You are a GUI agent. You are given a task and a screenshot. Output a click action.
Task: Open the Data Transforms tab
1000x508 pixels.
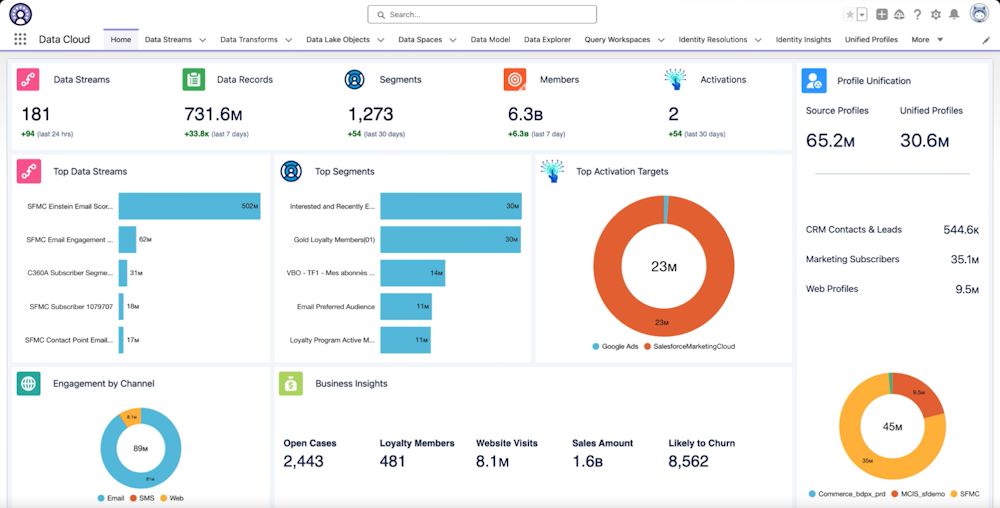tap(249, 40)
